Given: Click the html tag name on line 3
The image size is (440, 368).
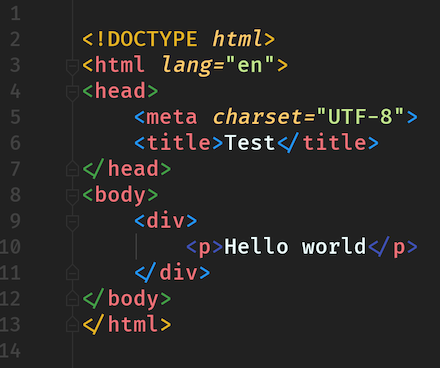Looking at the screenshot, I should (120, 65).
